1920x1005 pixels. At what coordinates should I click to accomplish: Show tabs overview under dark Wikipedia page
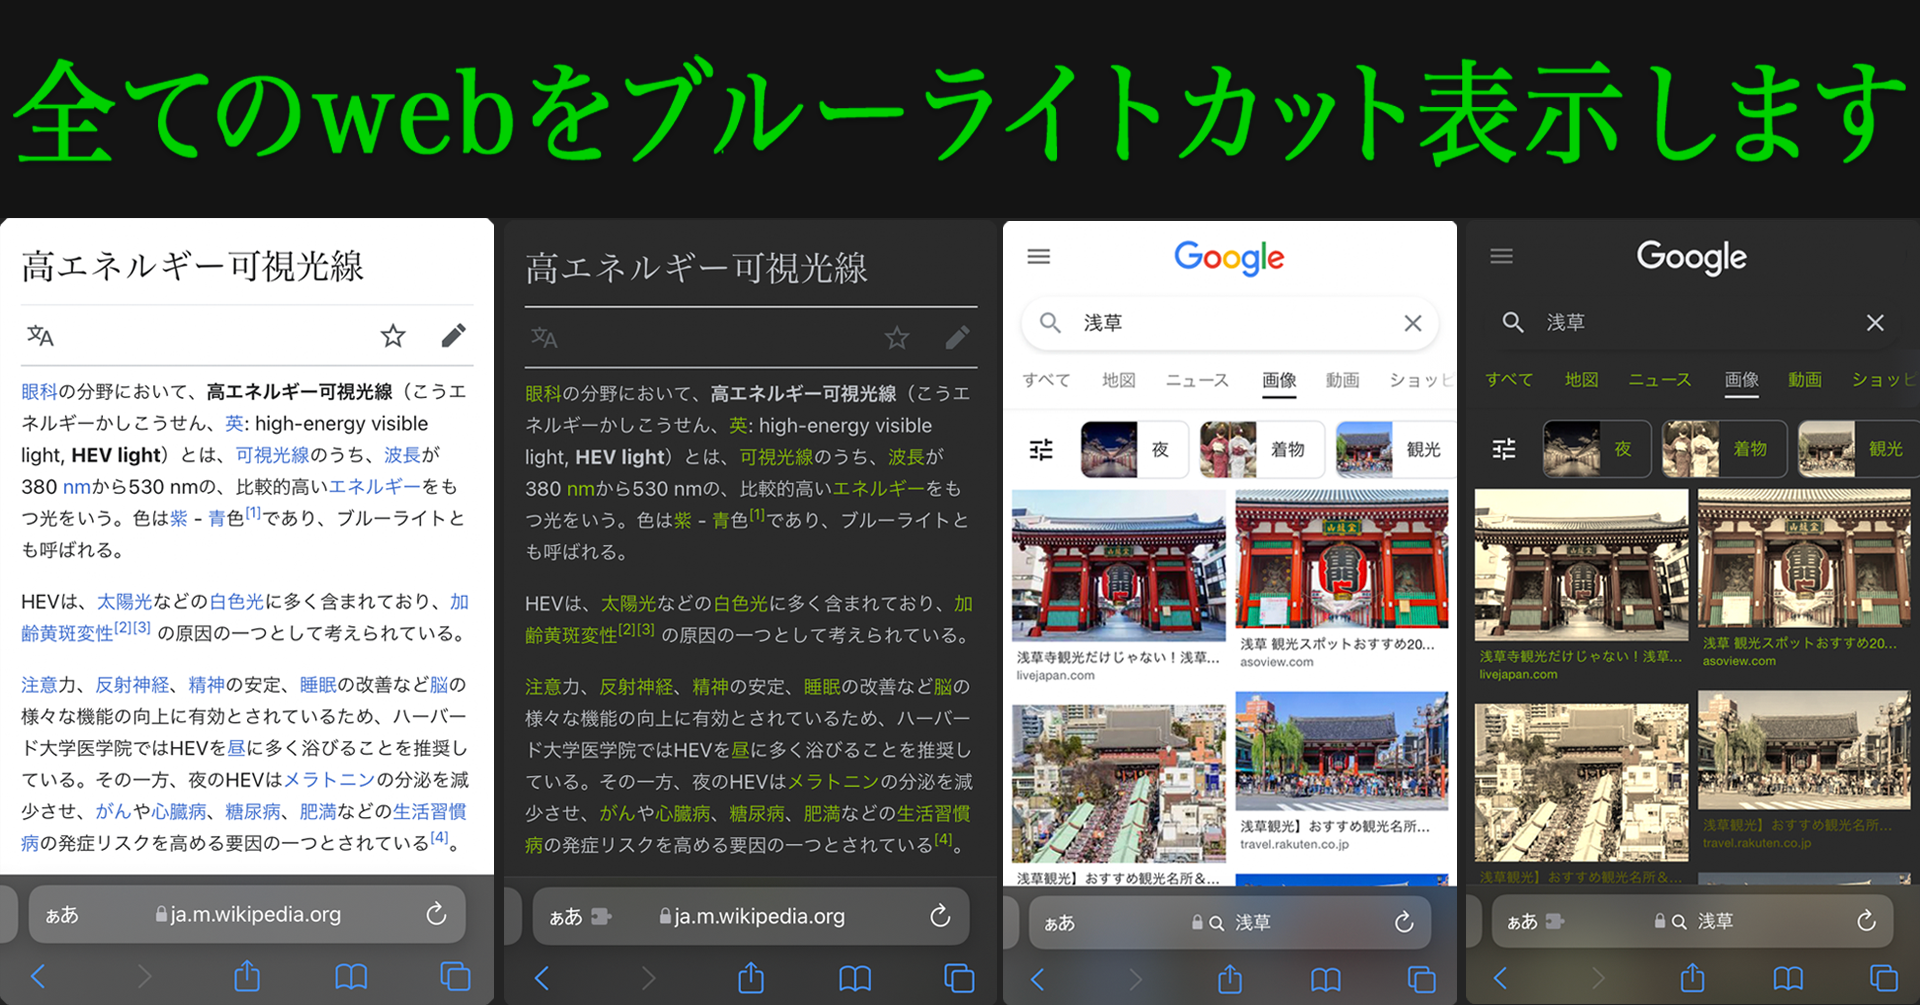[x=959, y=978]
